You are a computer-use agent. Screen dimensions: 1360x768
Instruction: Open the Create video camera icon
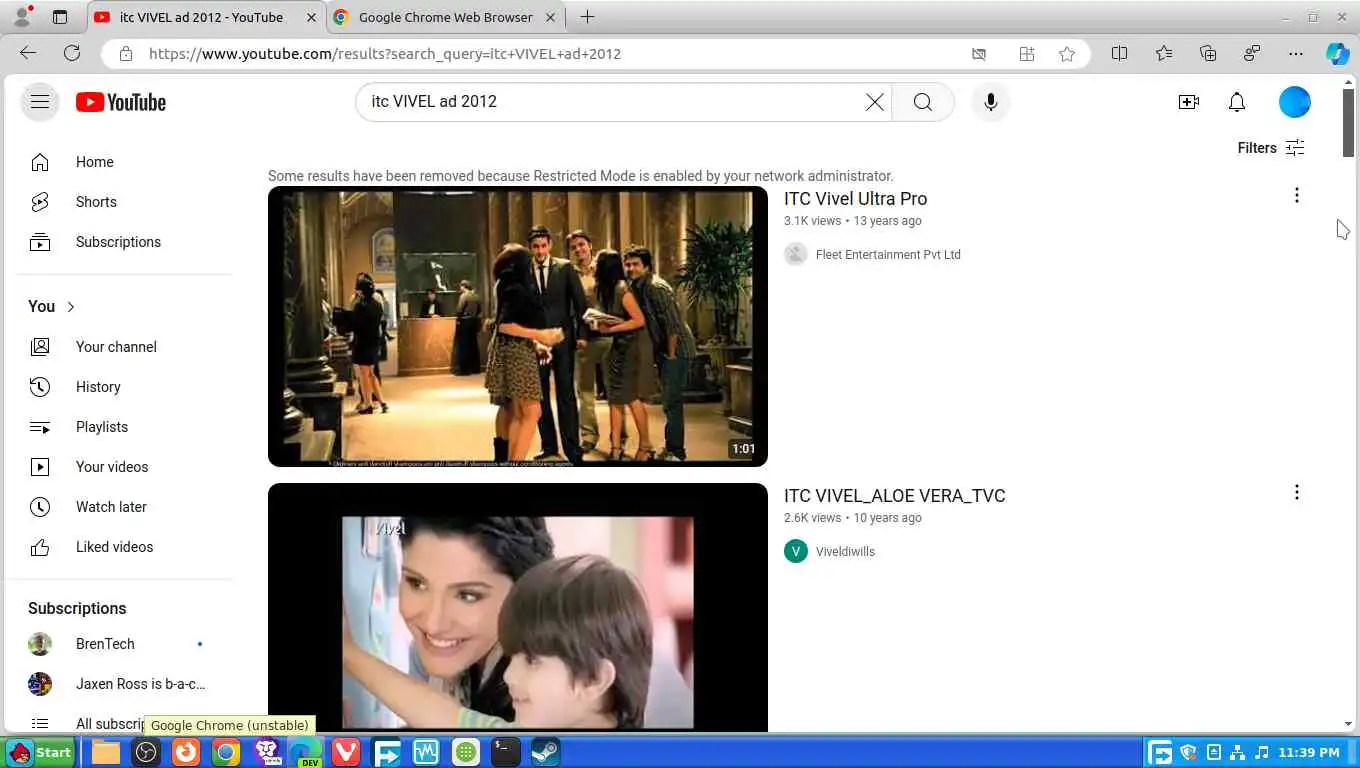pyautogui.click(x=1188, y=102)
